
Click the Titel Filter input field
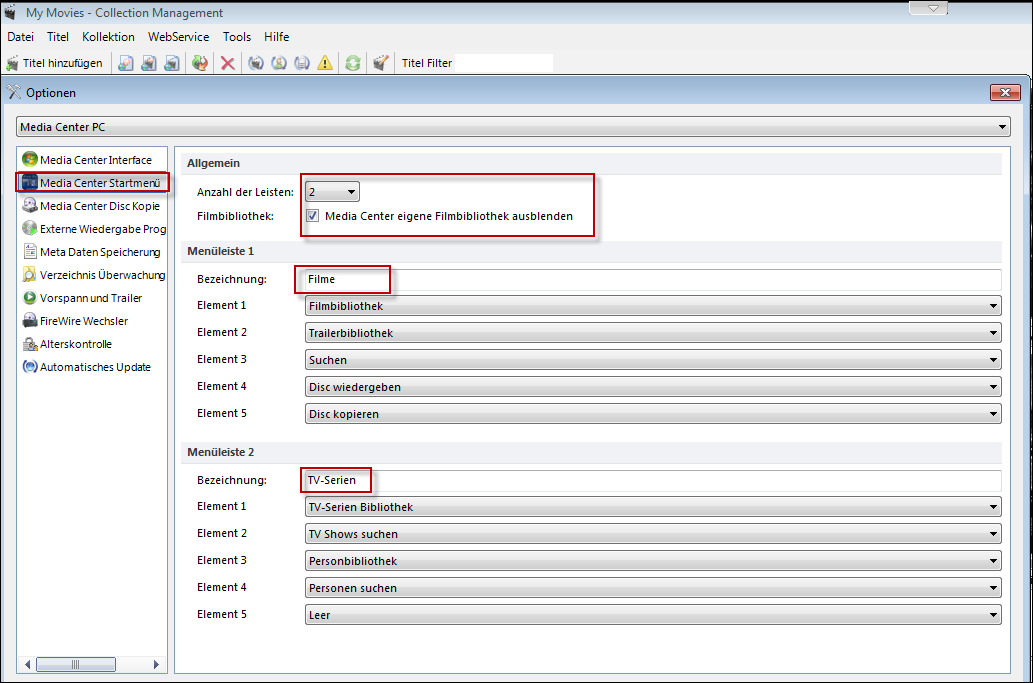pyautogui.click(x=503, y=63)
